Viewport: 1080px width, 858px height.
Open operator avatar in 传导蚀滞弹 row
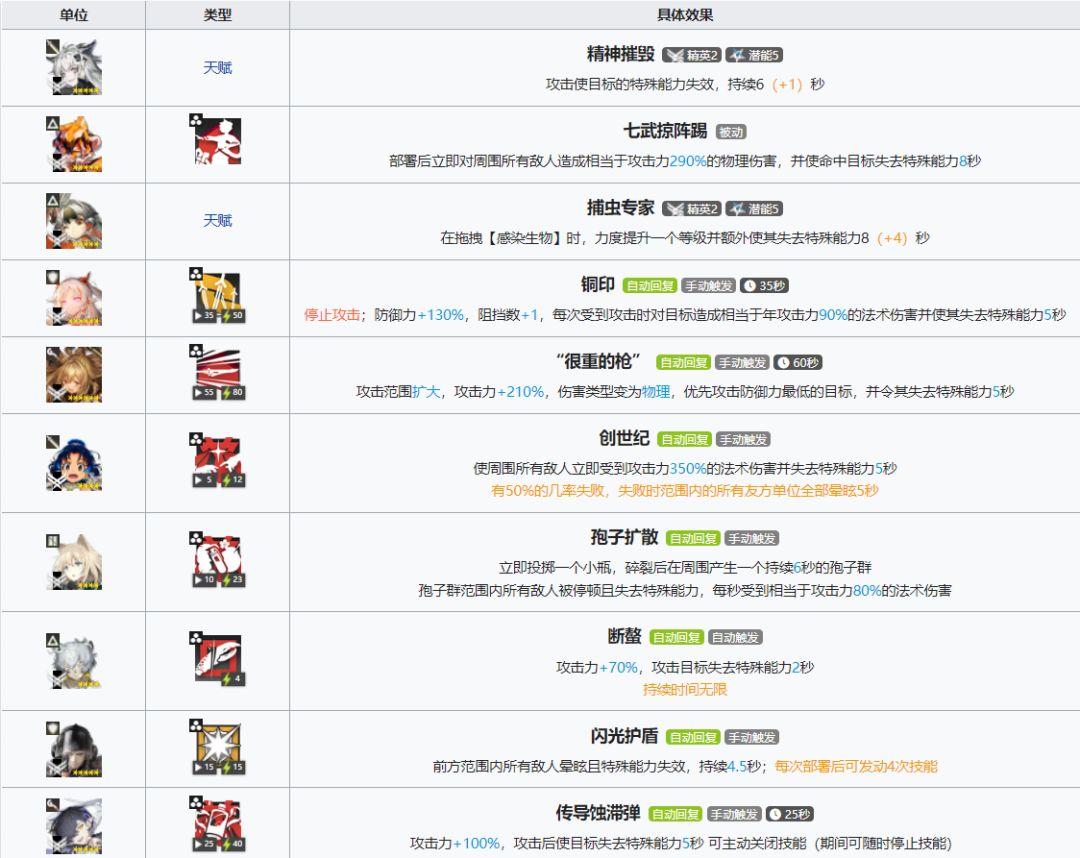click(74, 826)
